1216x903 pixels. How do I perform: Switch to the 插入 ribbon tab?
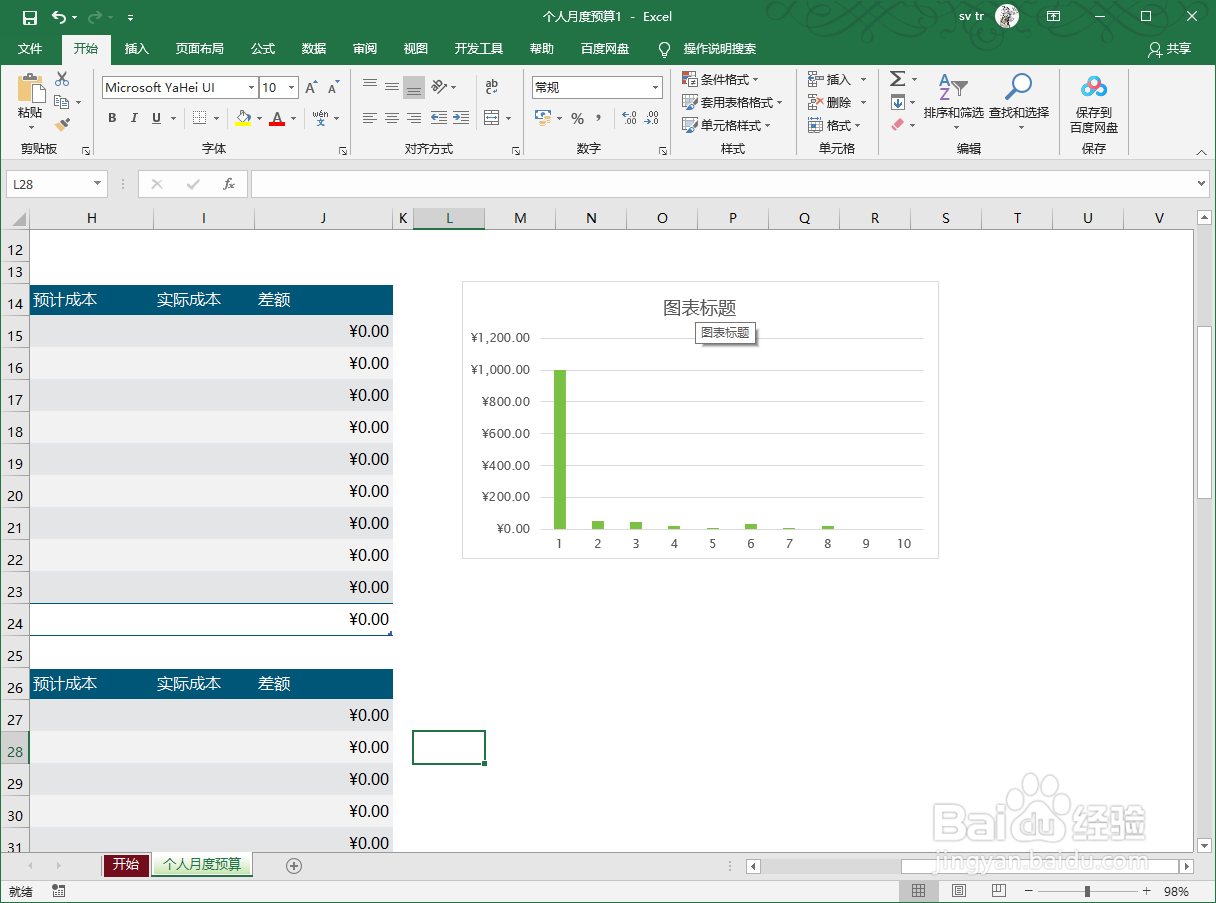pyautogui.click(x=136, y=48)
